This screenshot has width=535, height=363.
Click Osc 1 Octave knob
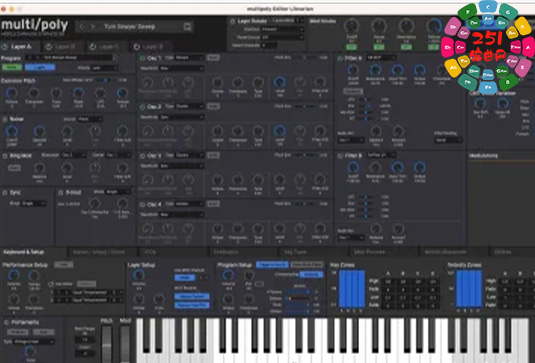217,82
